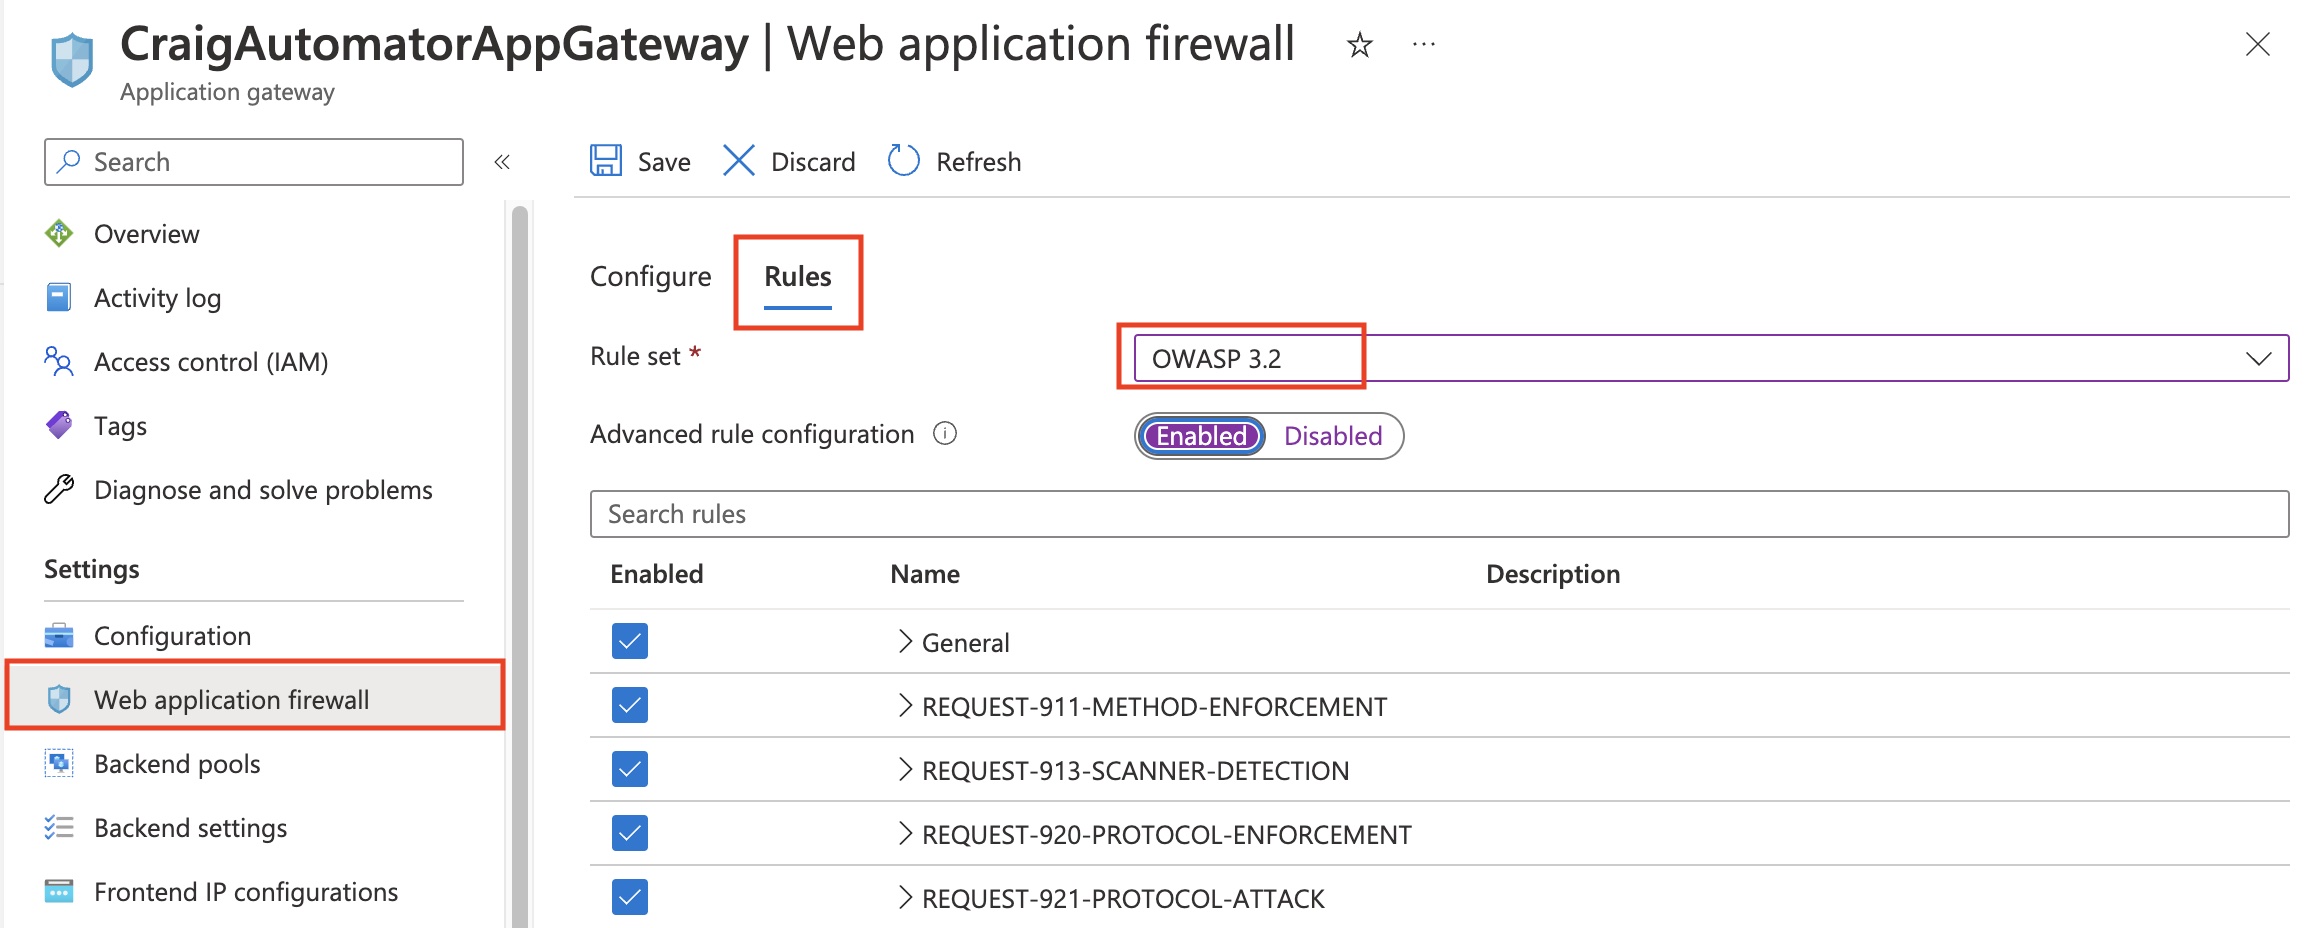This screenshot has width=2316, height=928.
Task: Click the Search rules input field
Action: pos(1438,514)
